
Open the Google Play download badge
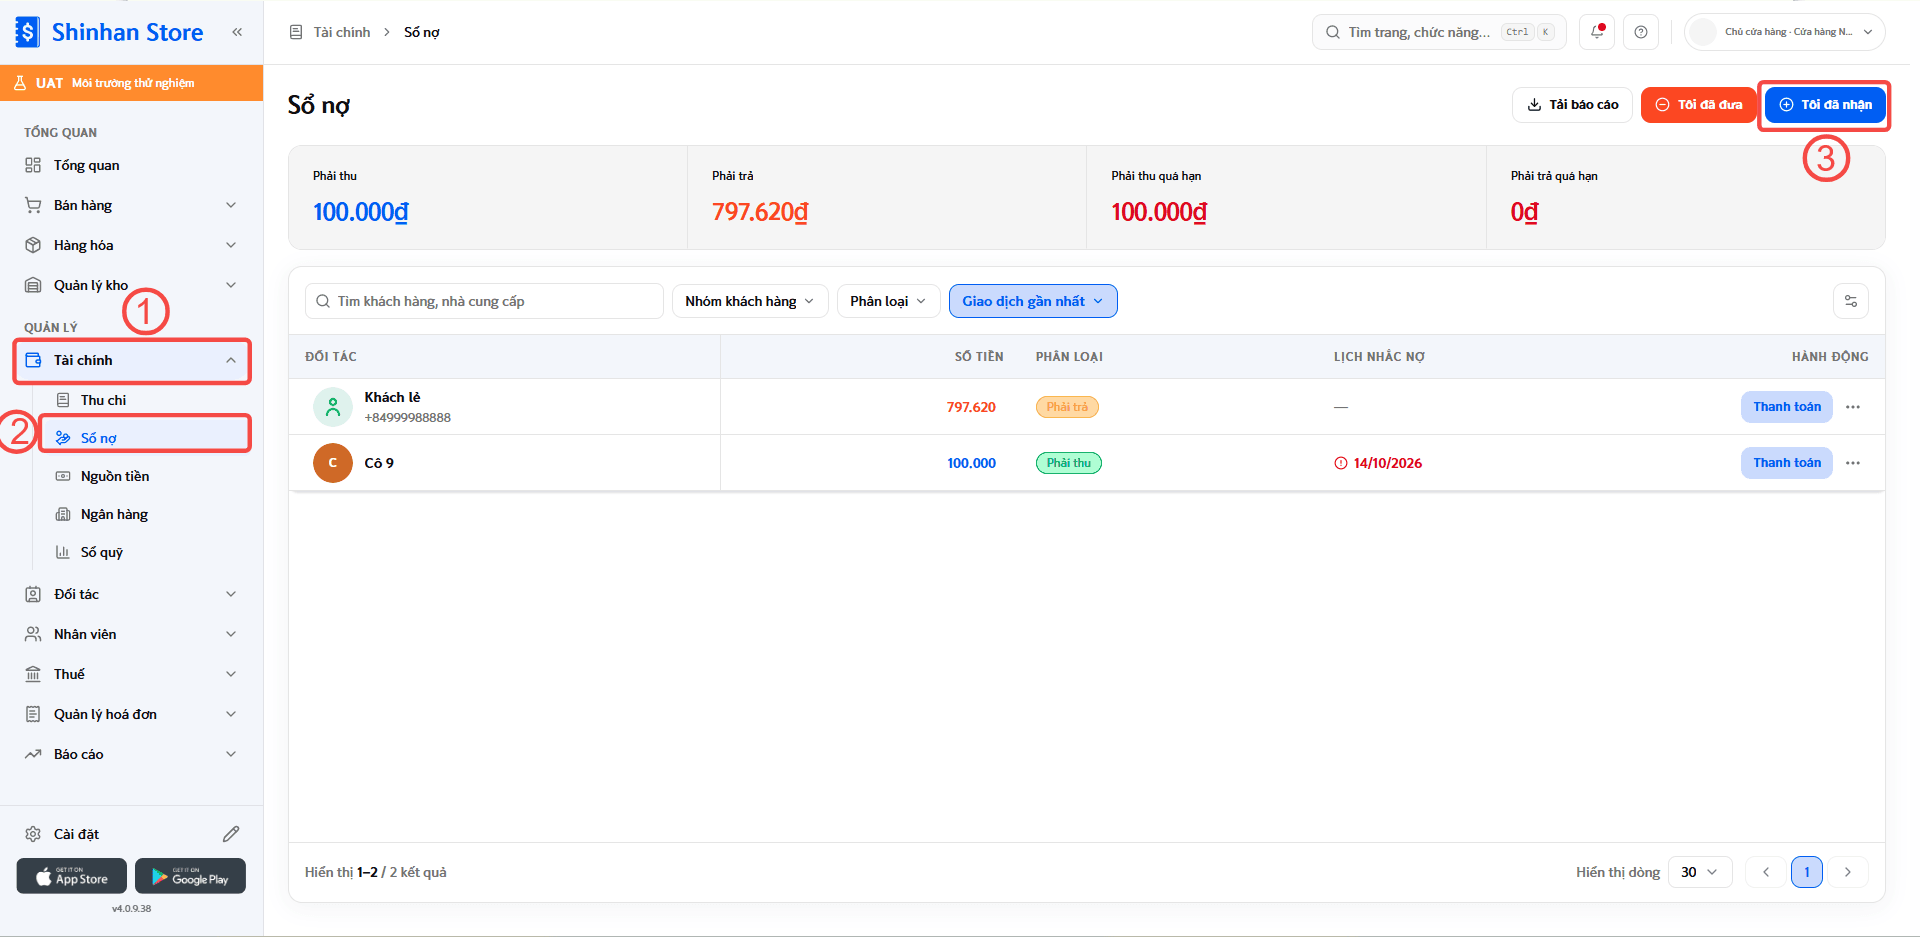[190, 876]
